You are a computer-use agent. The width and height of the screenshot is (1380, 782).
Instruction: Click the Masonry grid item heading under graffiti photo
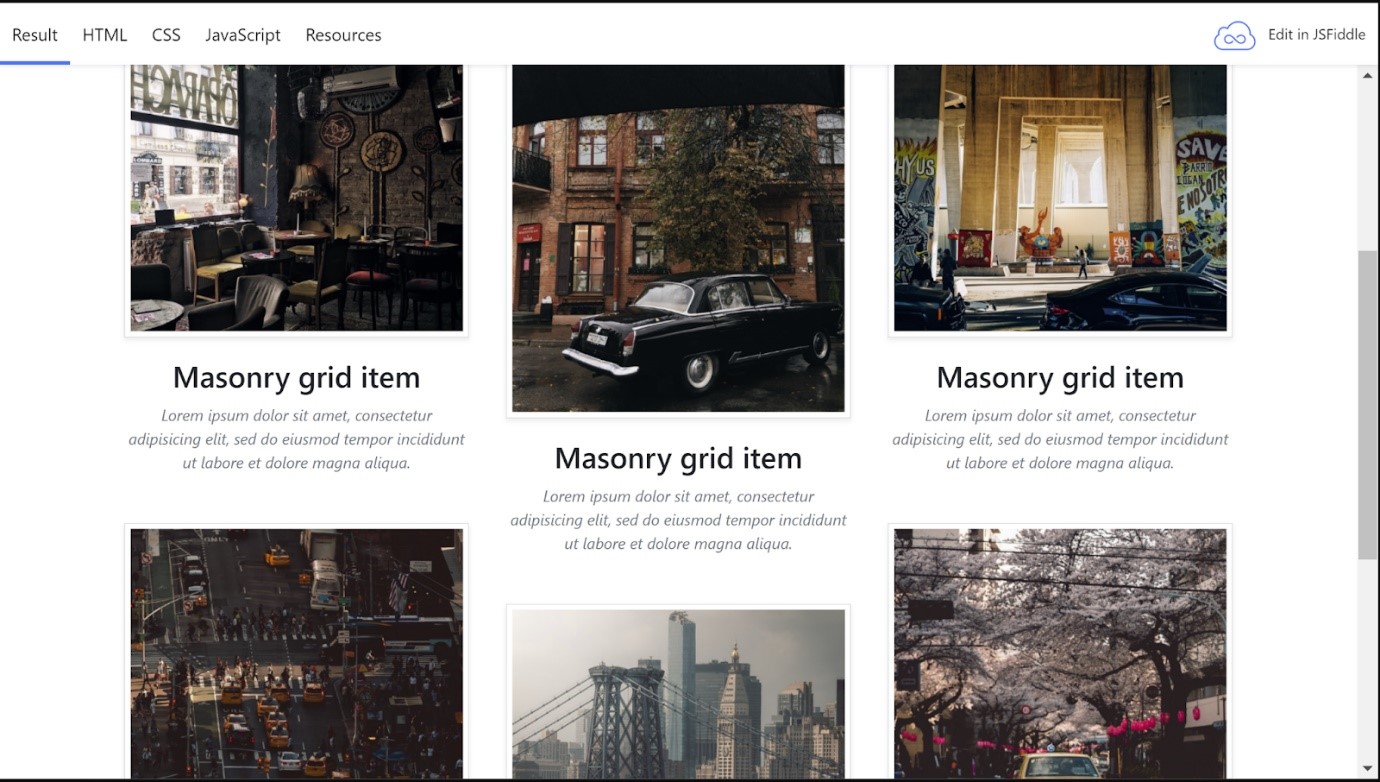point(1060,378)
